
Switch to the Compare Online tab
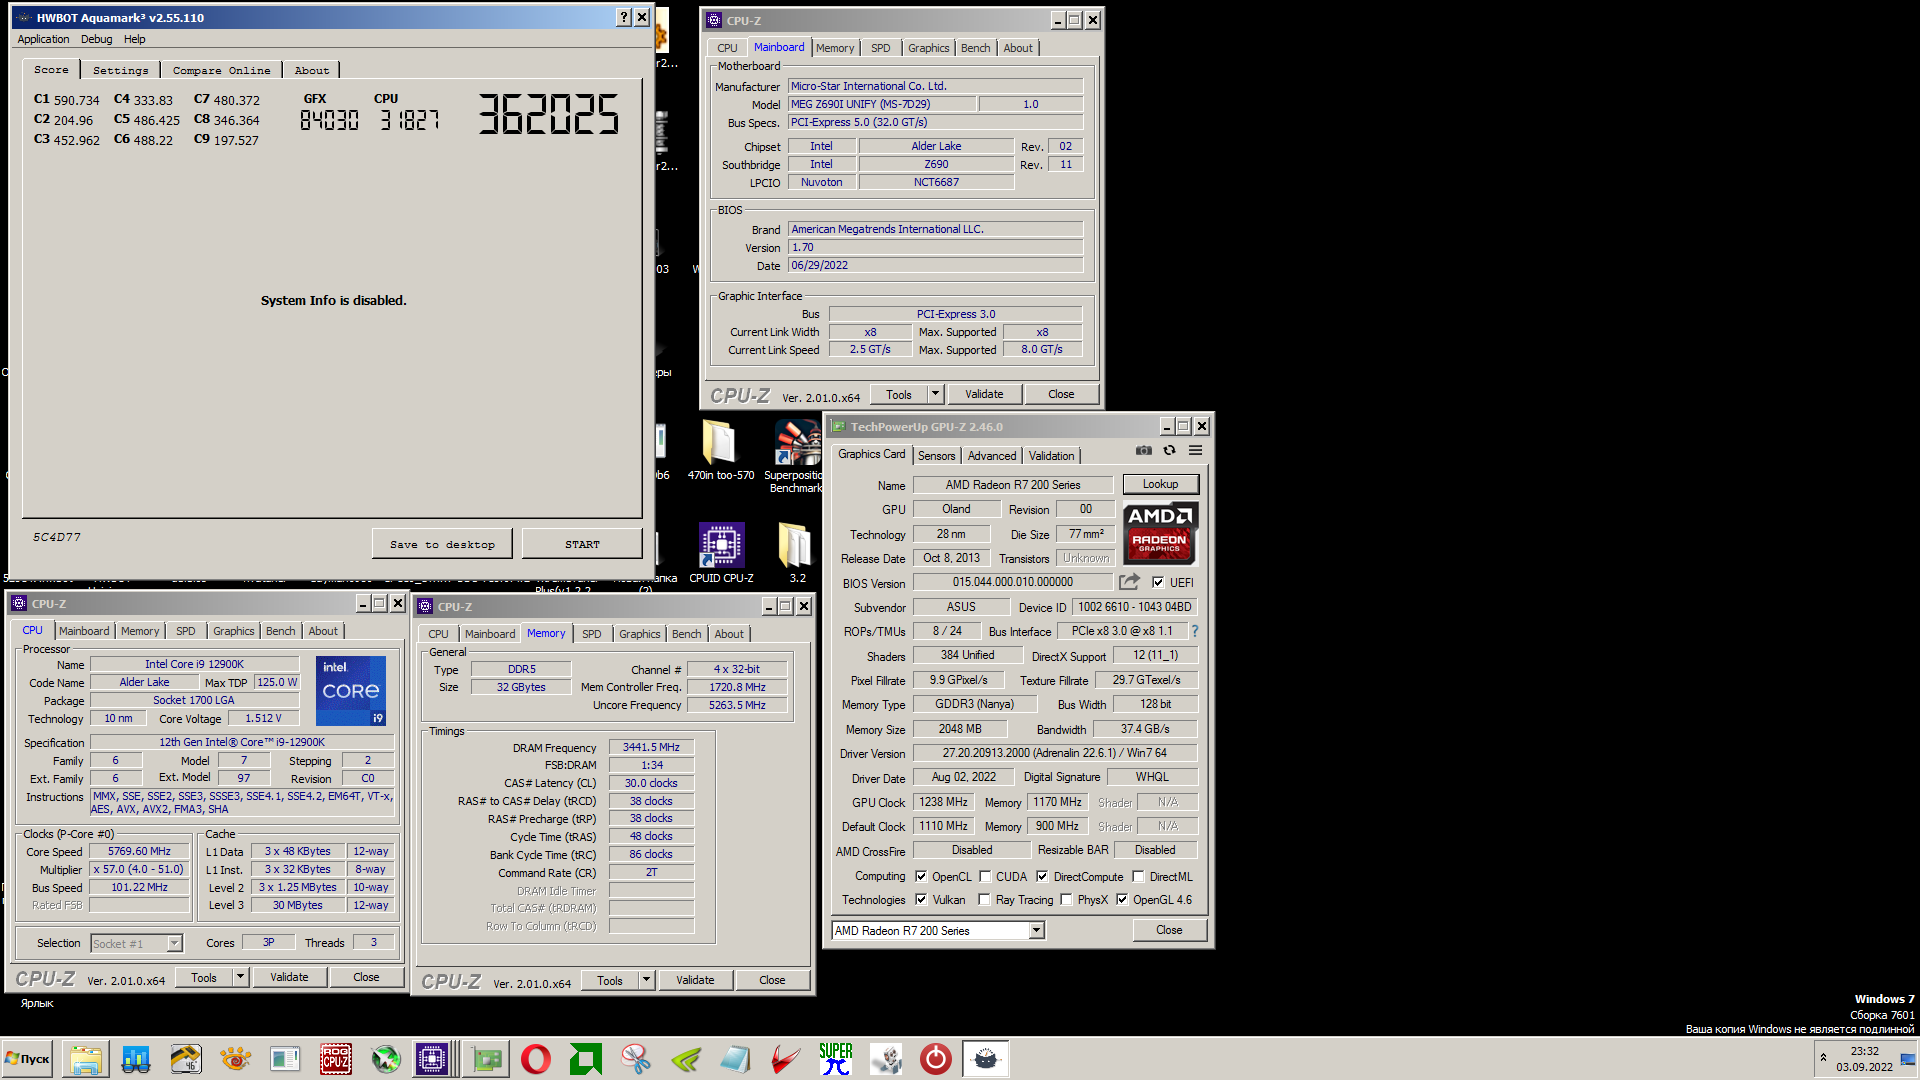tap(221, 70)
